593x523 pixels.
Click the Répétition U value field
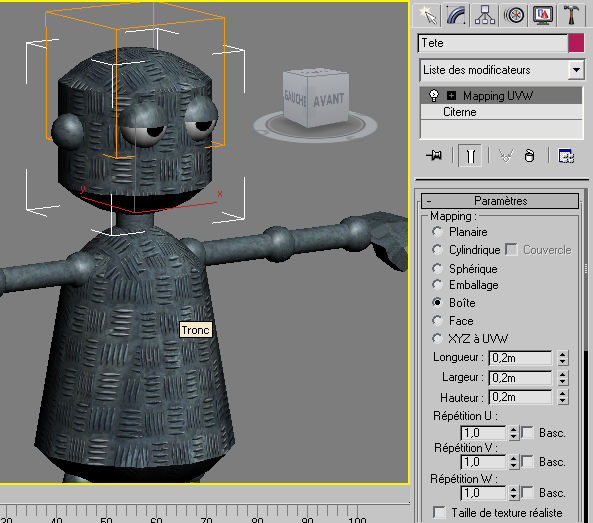coord(483,433)
